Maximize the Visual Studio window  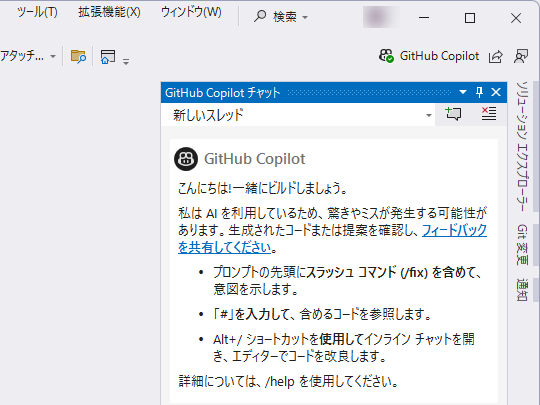pyautogui.click(x=470, y=18)
